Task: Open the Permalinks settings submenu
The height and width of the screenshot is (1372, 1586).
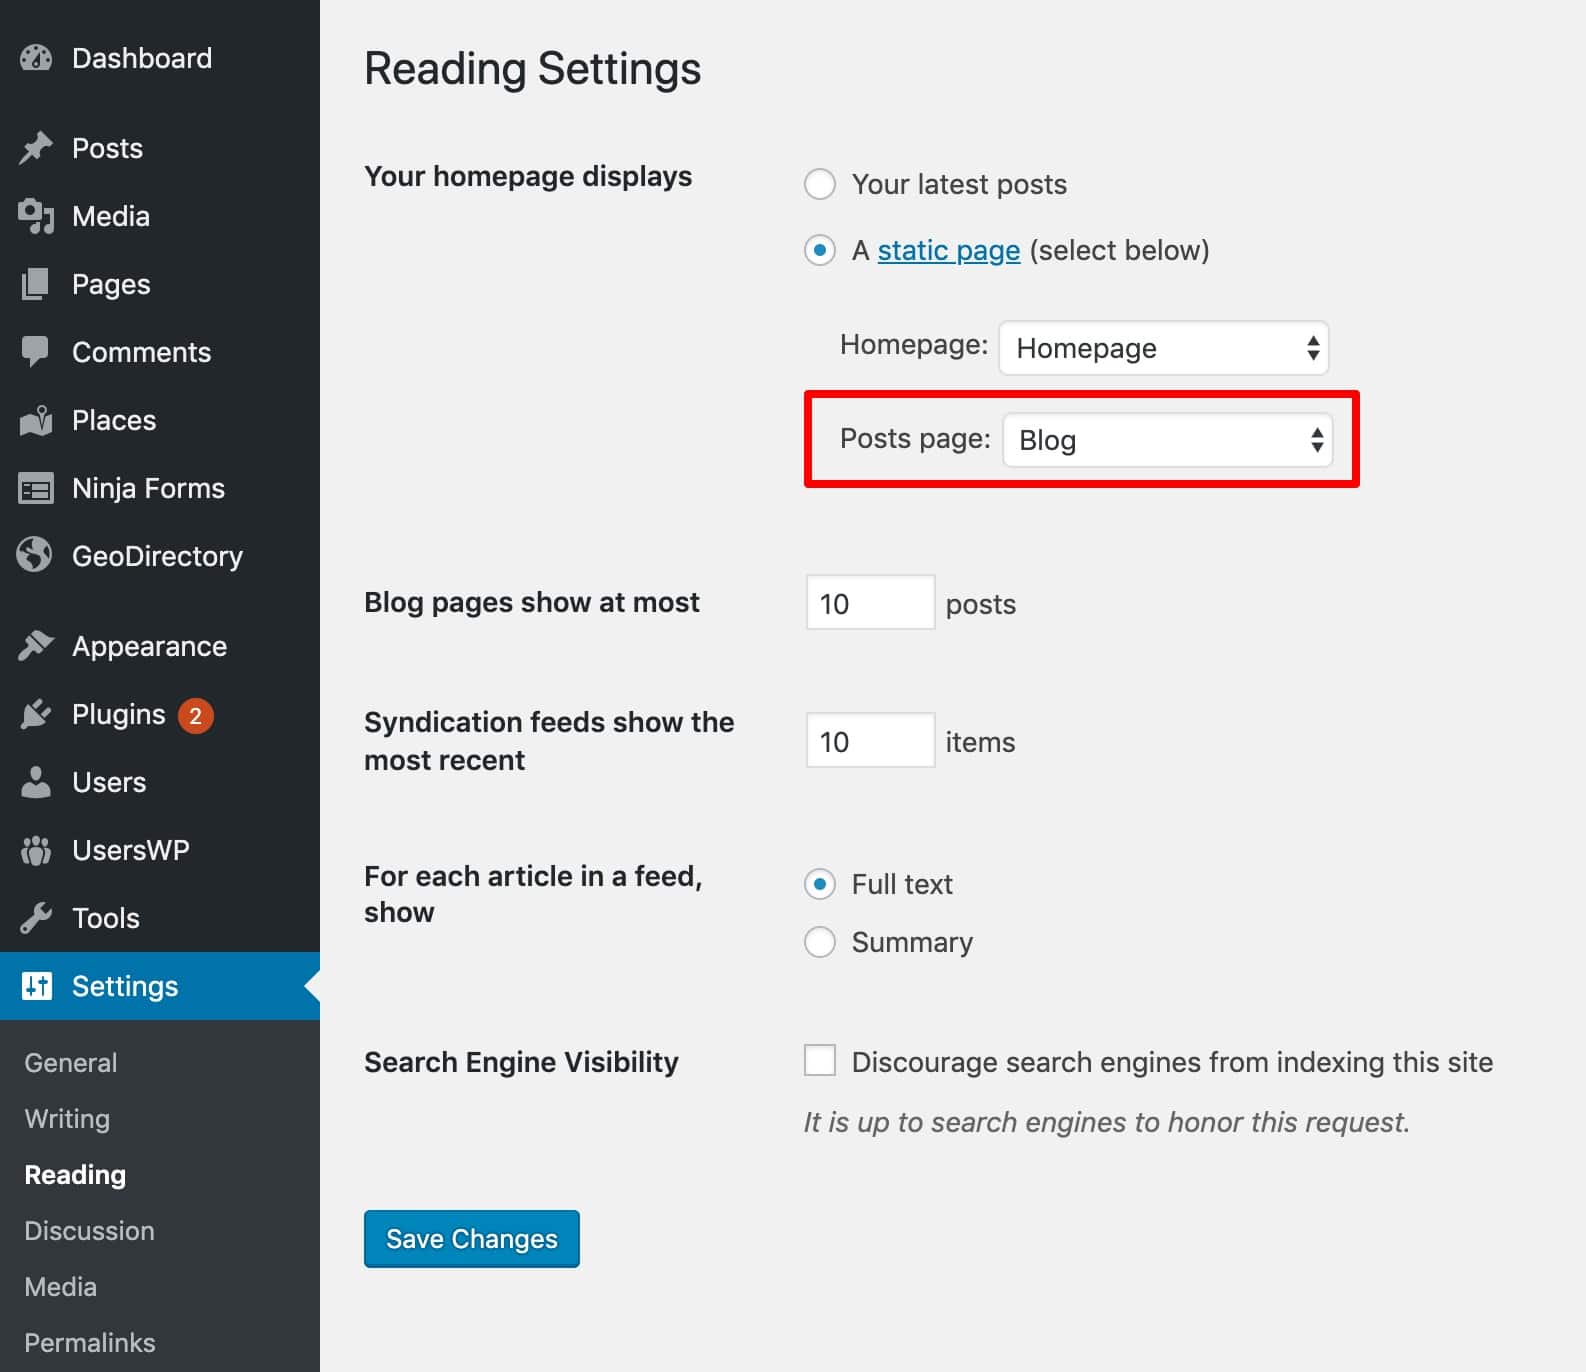Action: pyautogui.click(x=90, y=1342)
